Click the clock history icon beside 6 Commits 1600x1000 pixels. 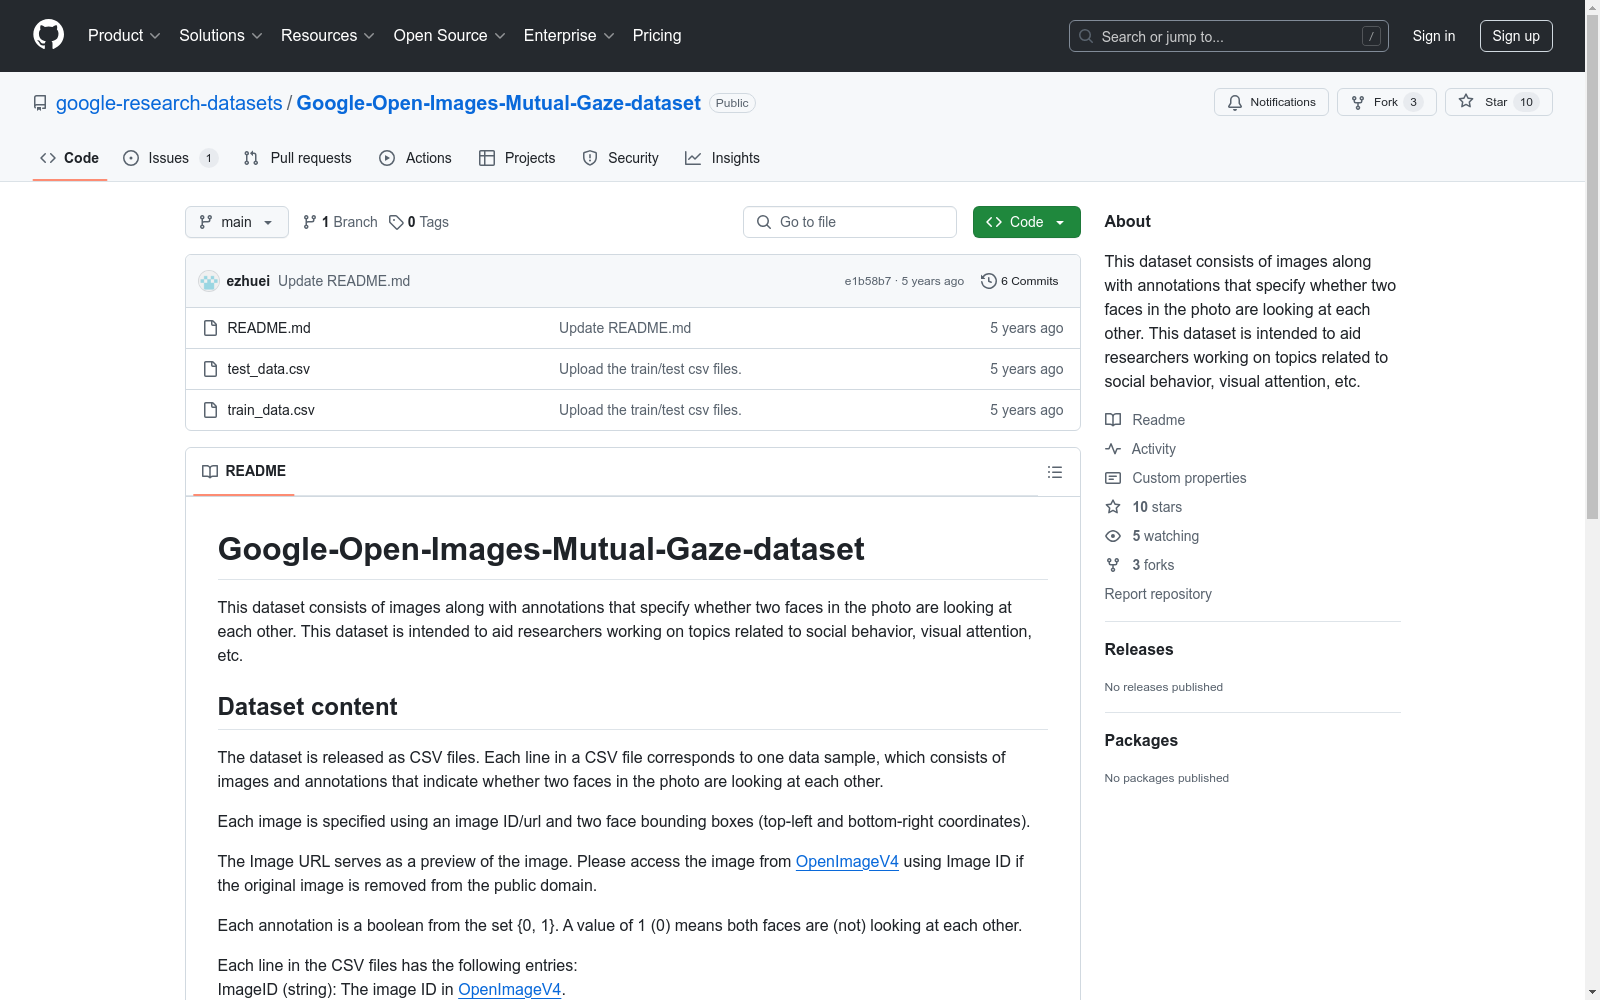tap(989, 281)
